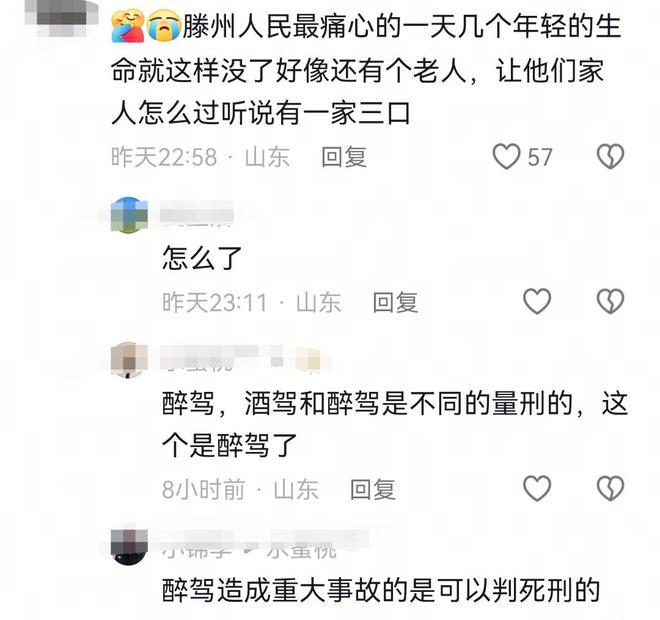Tap broken heart on 8小时前 comment
The width and height of the screenshot is (660, 620).
coord(610,488)
